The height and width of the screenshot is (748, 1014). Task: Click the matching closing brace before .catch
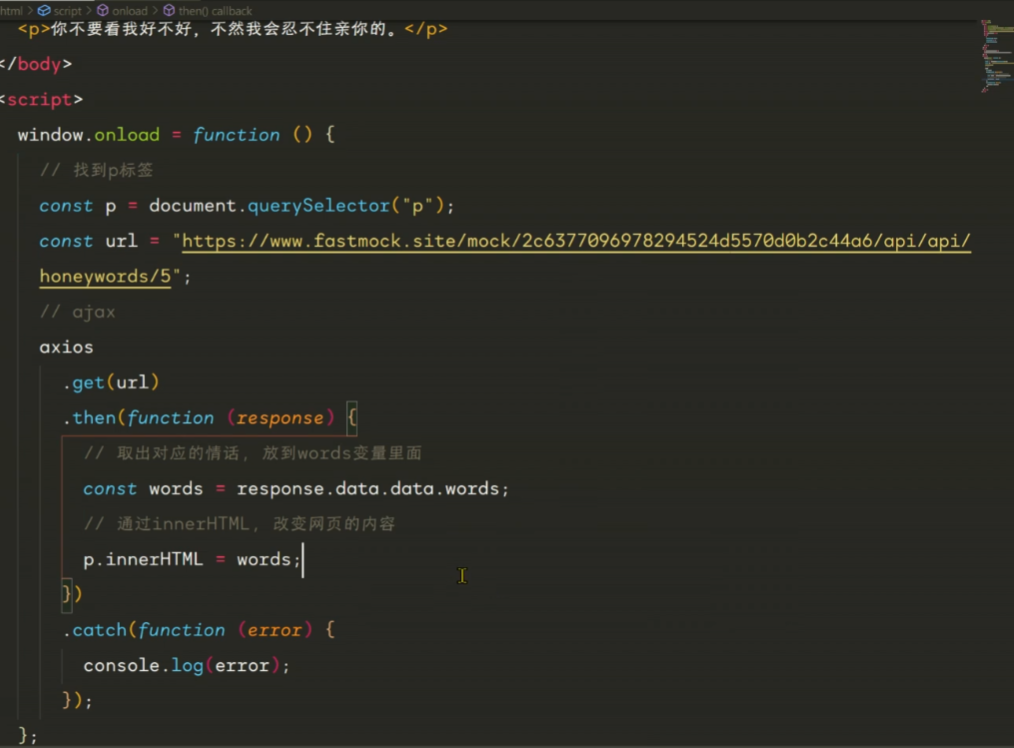click(67, 594)
